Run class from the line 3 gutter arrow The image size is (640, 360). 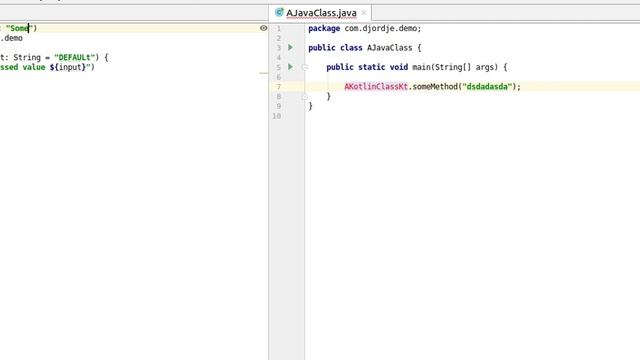point(290,47)
